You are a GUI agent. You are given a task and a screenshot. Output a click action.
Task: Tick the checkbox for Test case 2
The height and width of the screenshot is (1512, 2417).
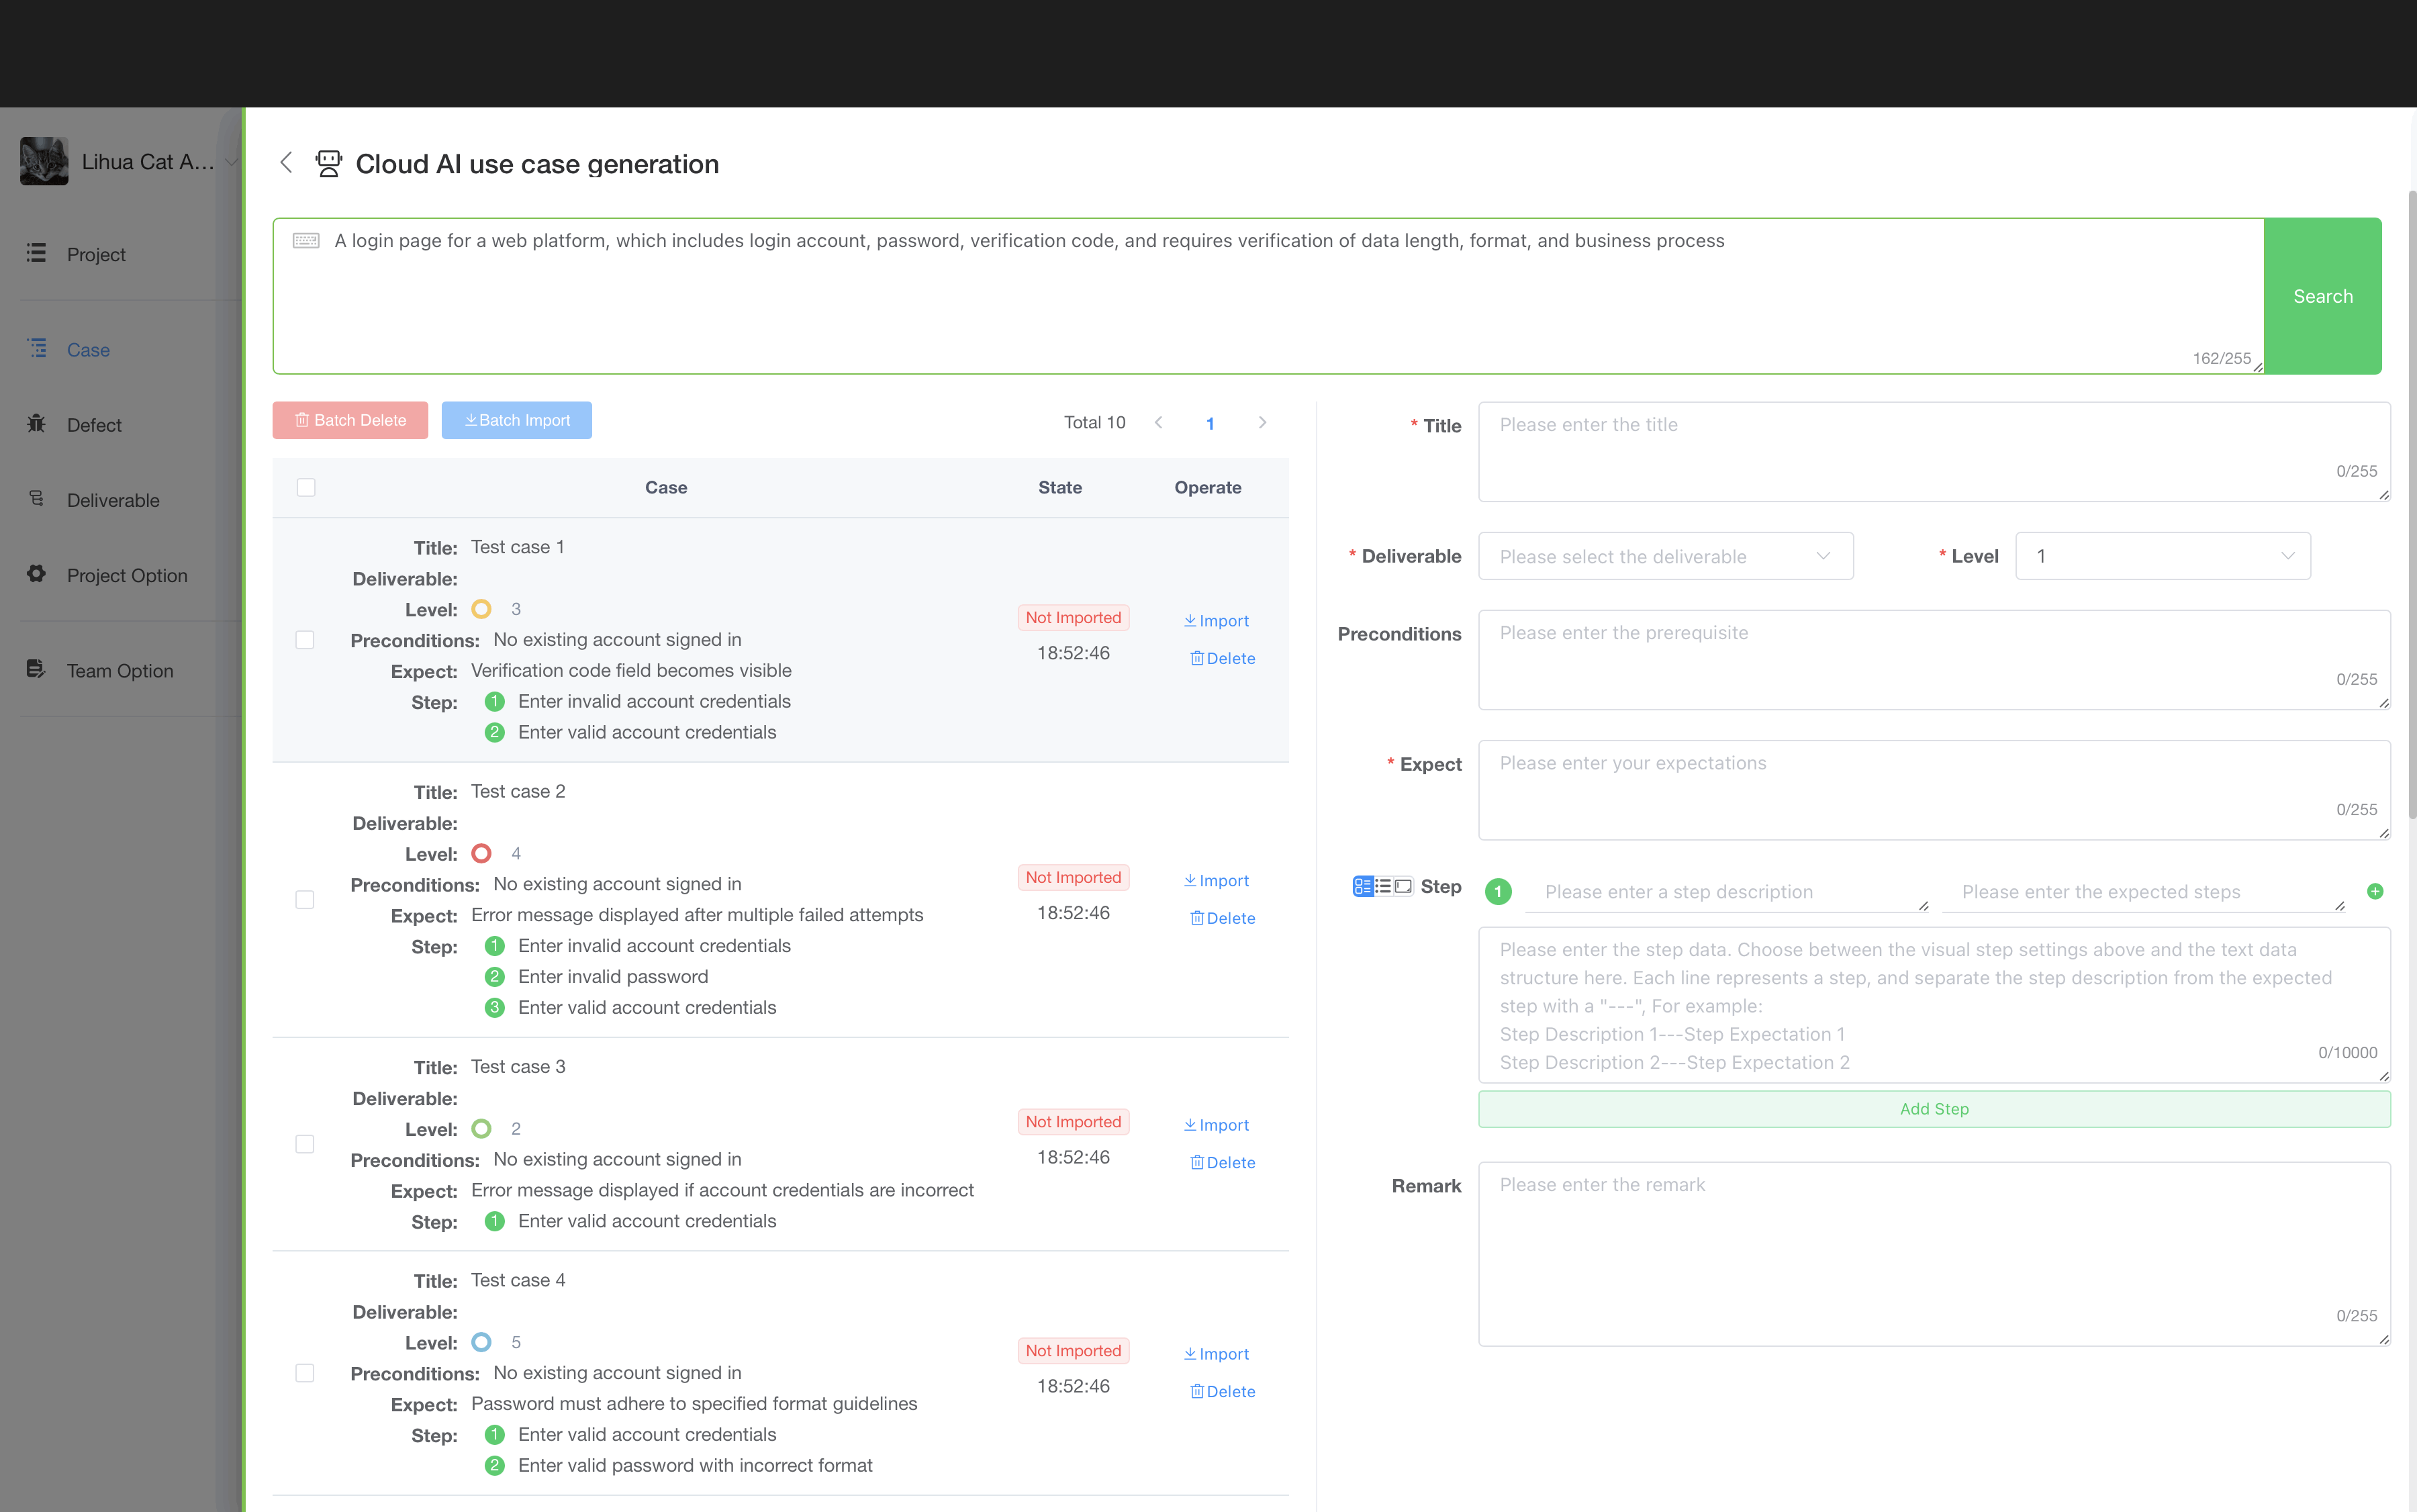pos(305,899)
